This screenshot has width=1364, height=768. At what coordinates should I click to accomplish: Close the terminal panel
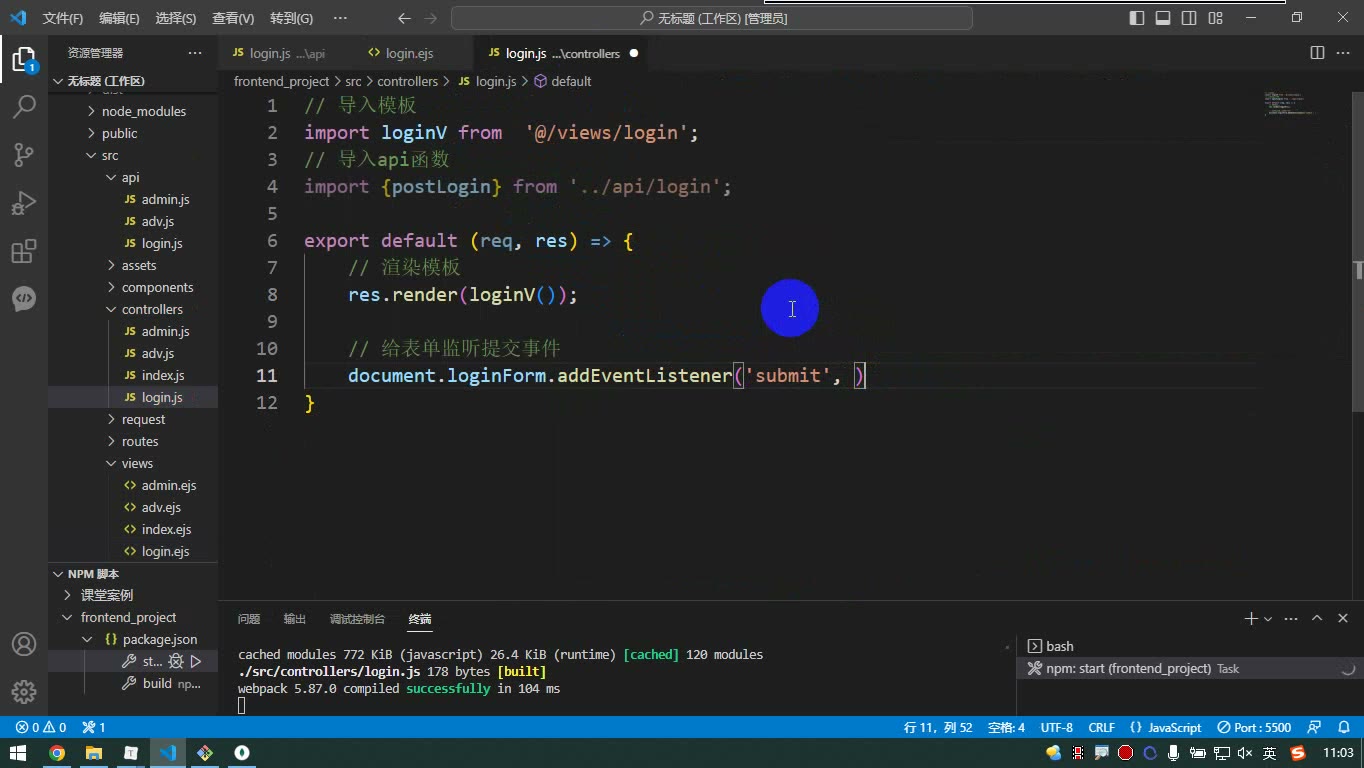coord(1343,619)
